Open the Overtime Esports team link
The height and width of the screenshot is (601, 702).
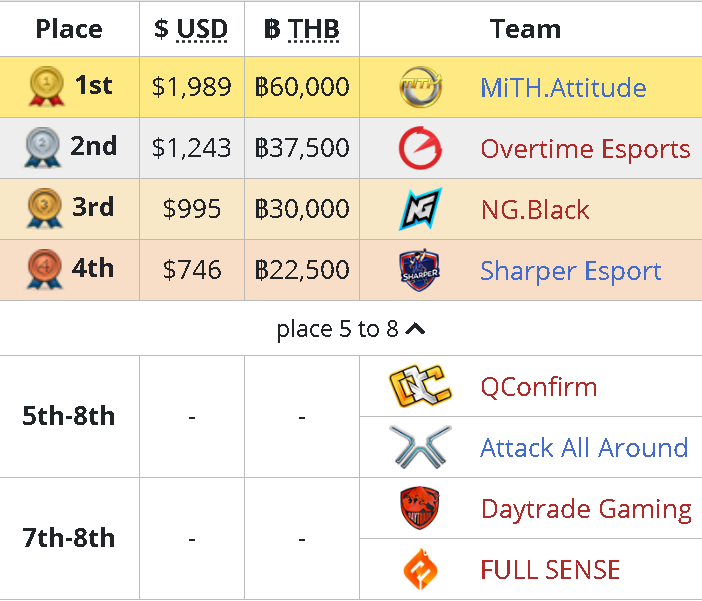[x=585, y=149]
